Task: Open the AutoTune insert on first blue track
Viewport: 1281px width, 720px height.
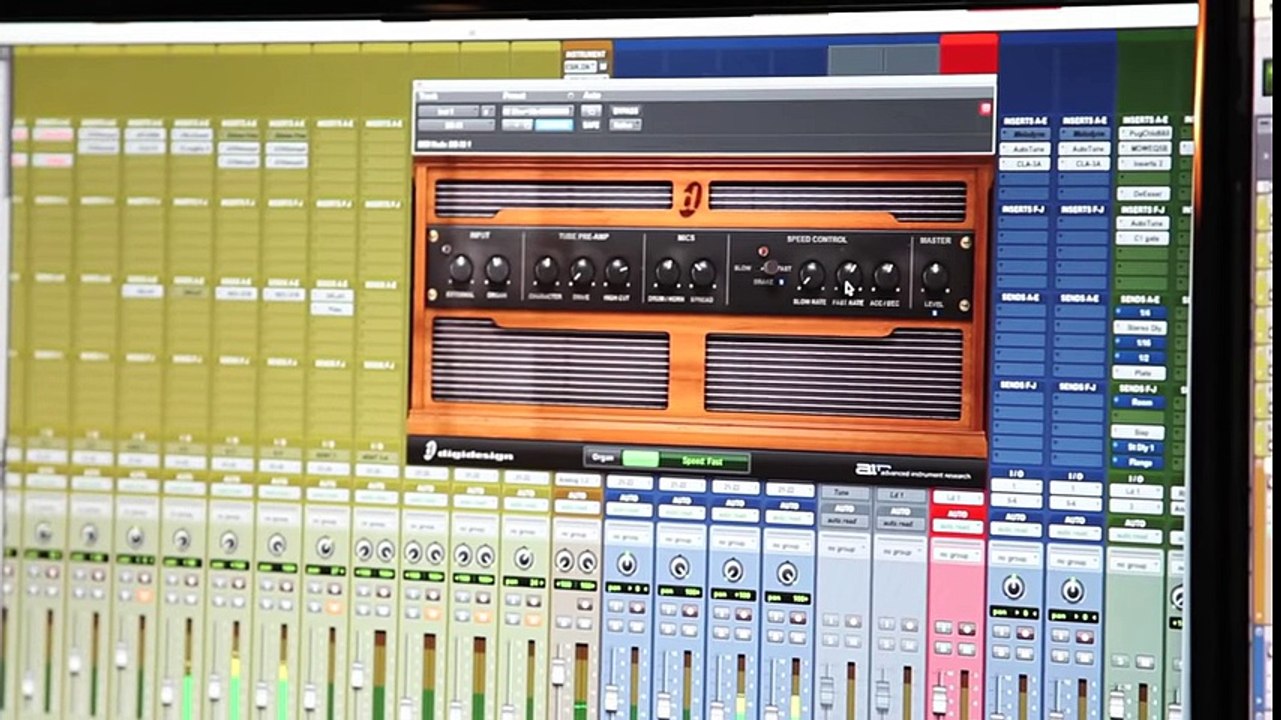Action: (1025, 149)
